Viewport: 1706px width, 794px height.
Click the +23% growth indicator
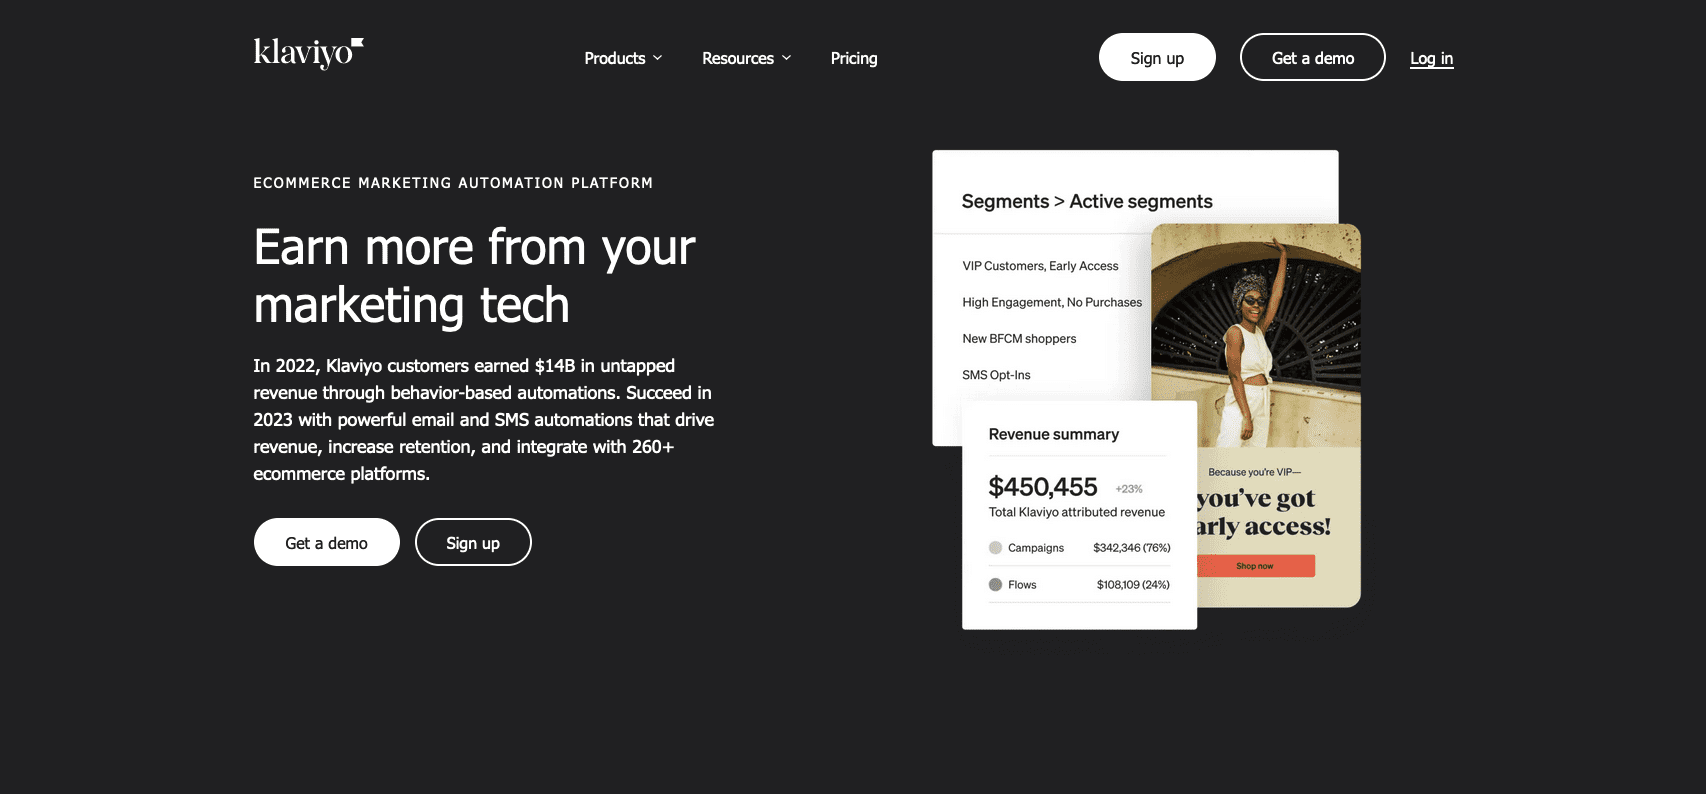[1129, 489]
